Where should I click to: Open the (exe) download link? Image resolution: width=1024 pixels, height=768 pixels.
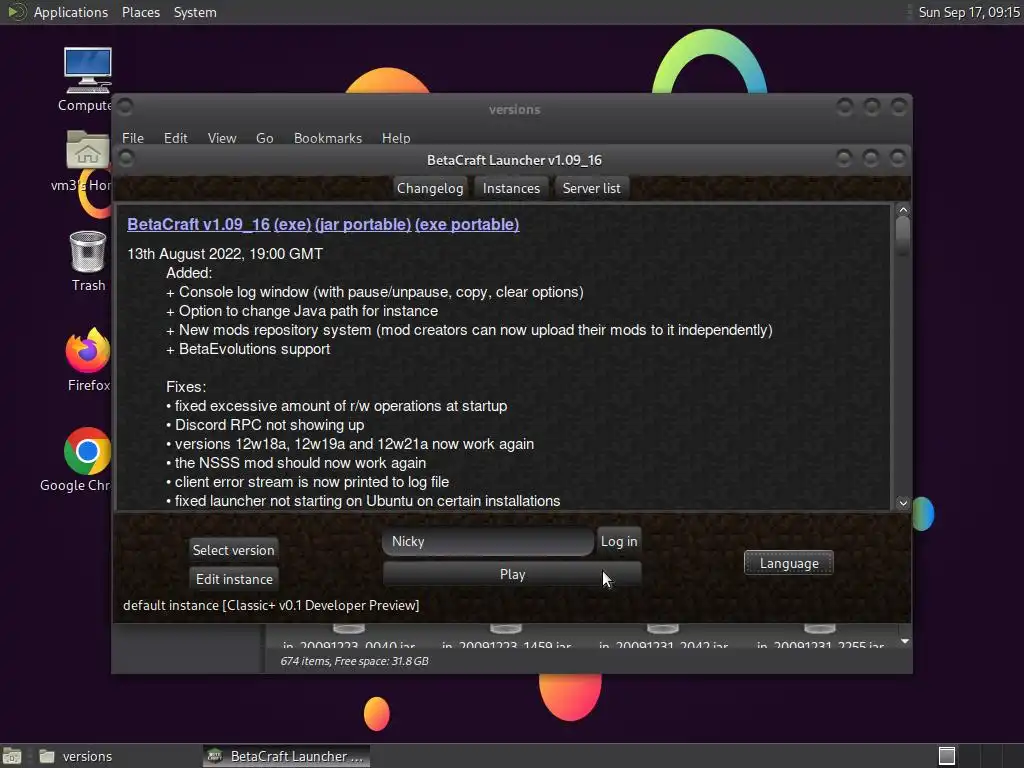click(293, 224)
